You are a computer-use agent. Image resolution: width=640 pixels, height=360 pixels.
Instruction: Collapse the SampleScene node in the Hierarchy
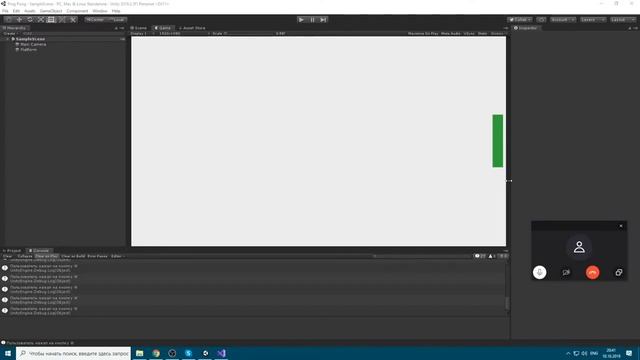click(8, 39)
